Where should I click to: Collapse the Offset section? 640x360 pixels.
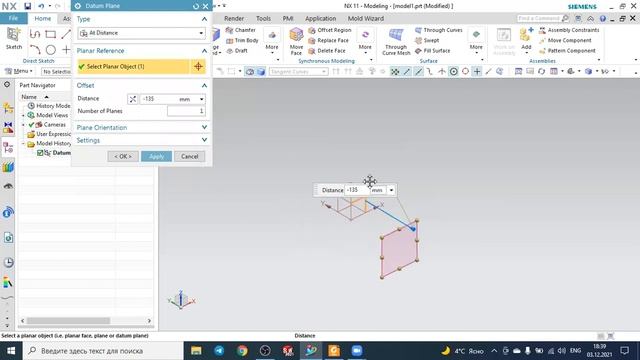(x=204, y=85)
